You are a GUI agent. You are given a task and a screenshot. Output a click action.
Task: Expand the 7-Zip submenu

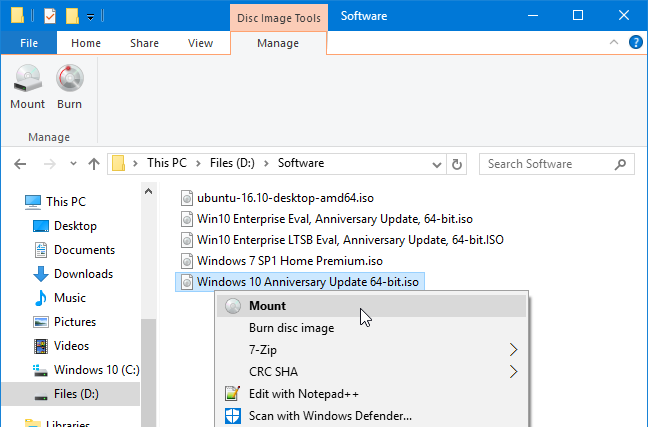pos(514,350)
